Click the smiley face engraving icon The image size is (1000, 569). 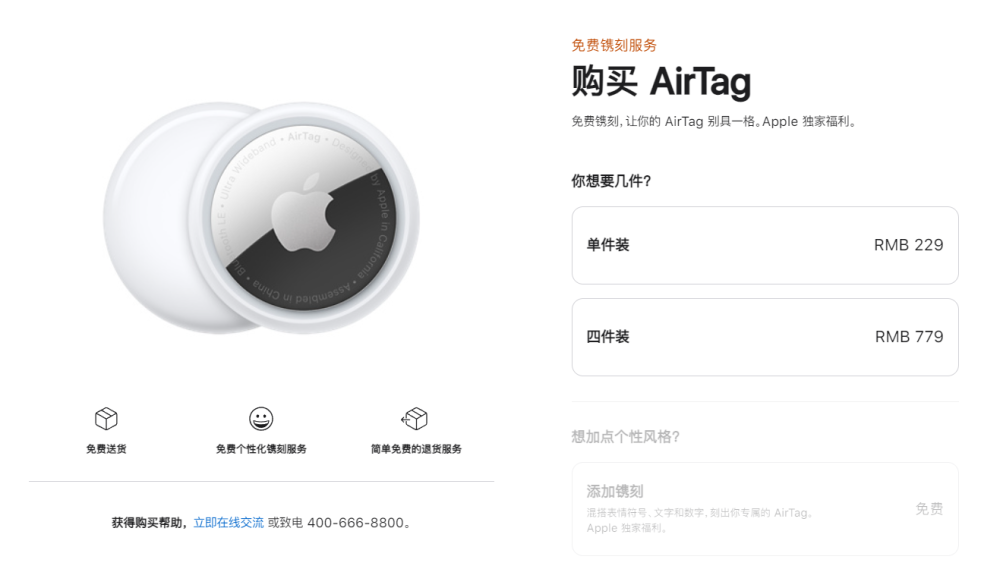coord(261,419)
